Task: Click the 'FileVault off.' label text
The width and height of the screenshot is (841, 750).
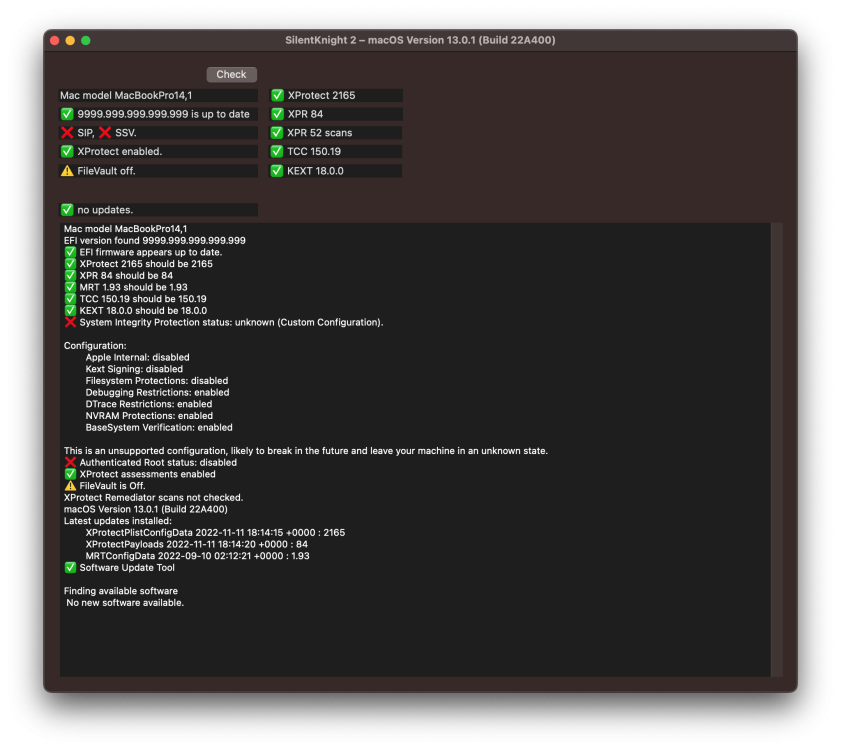Action: (106, 171)
